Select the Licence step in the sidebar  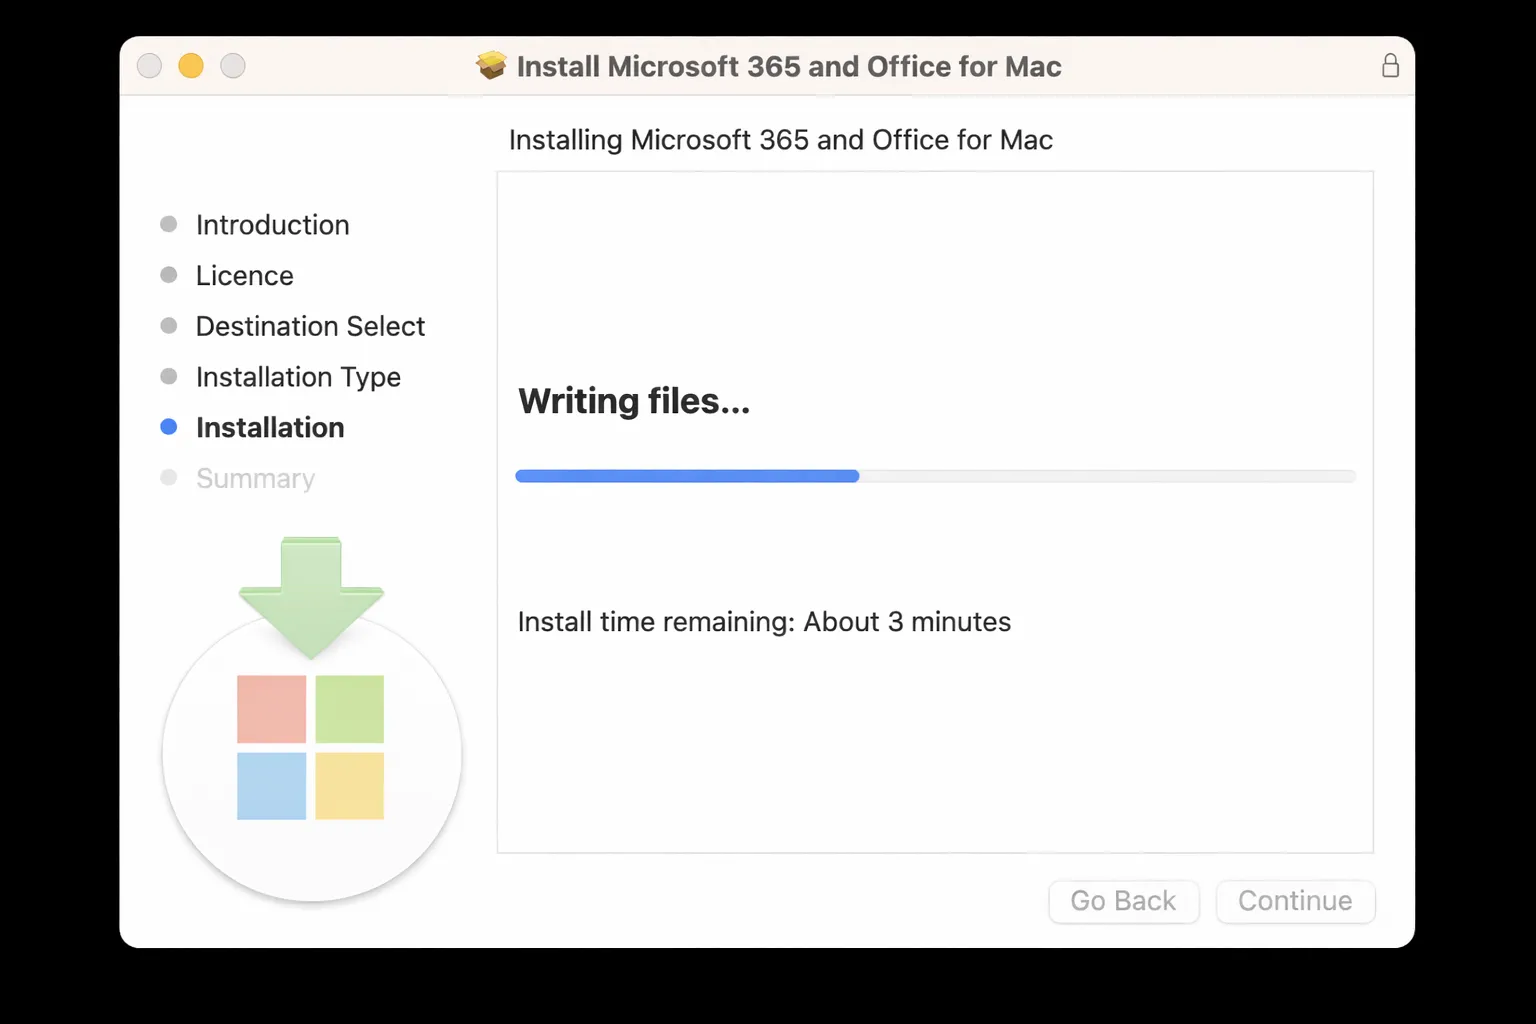click(x=244, y=275)
